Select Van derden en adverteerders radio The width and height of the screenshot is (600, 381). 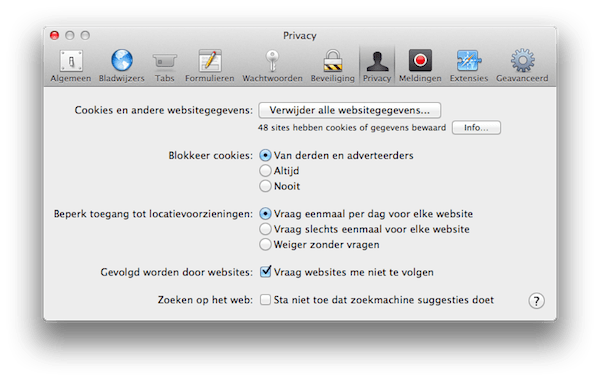[265, 155]
